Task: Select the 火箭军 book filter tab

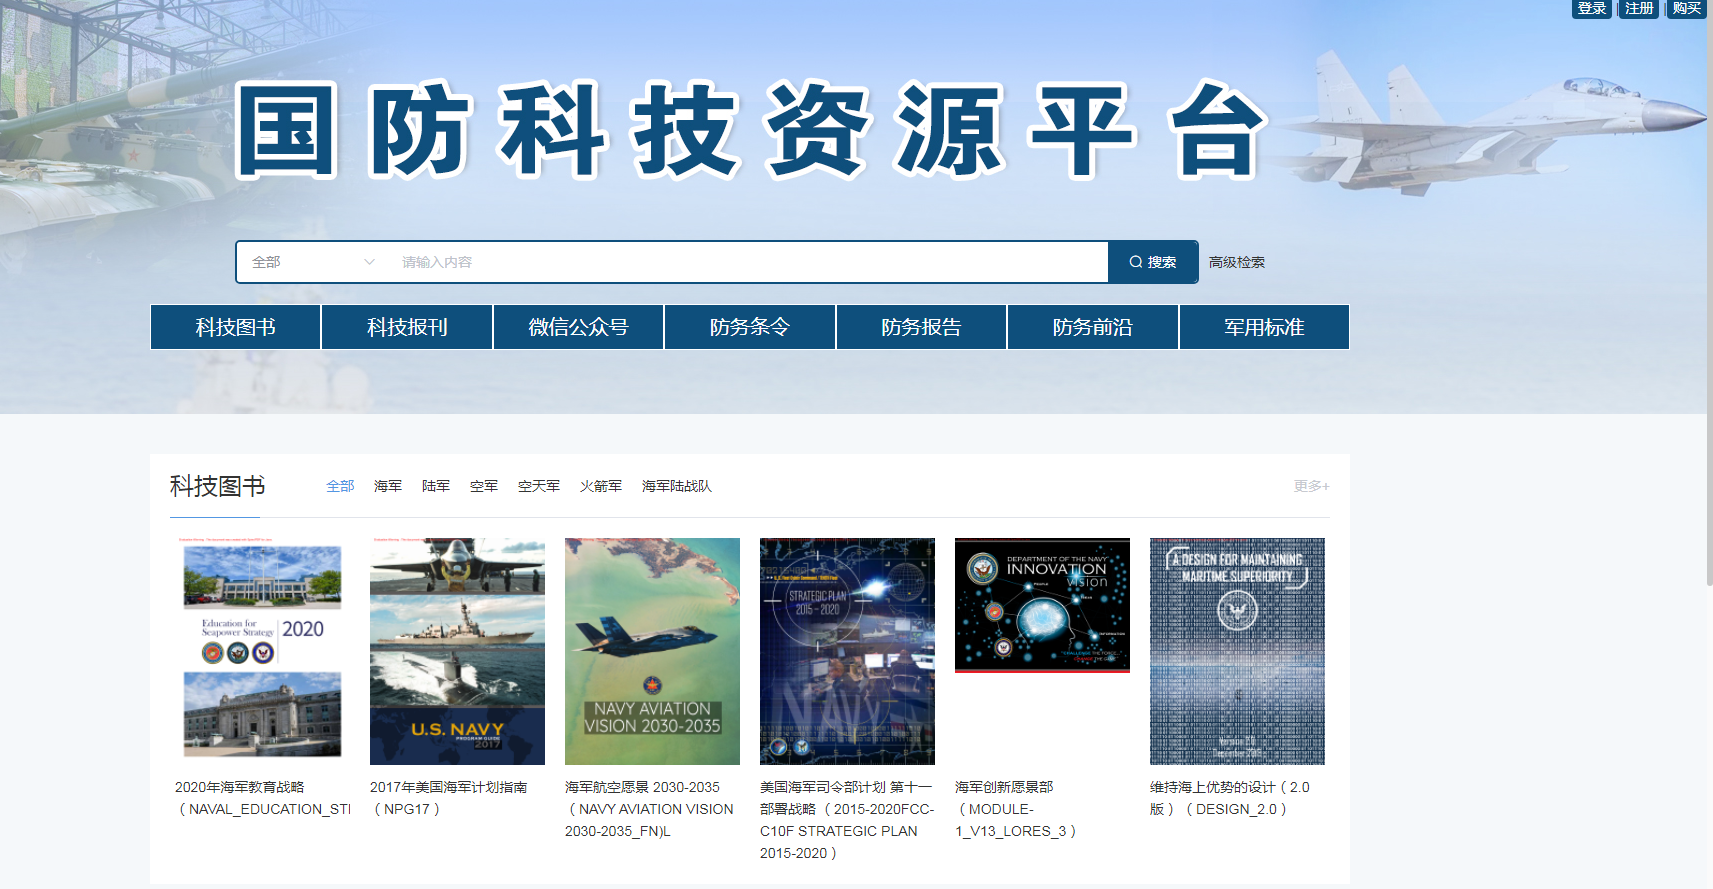Action: [601, 486]
